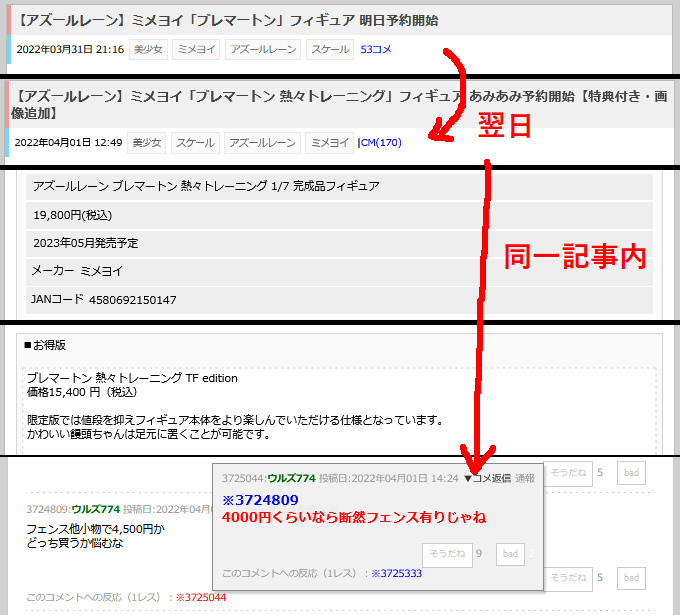Screen dimensions: 680x615
Task: Expand ▼コメ返信 in the comment popup
Action: 487,478
